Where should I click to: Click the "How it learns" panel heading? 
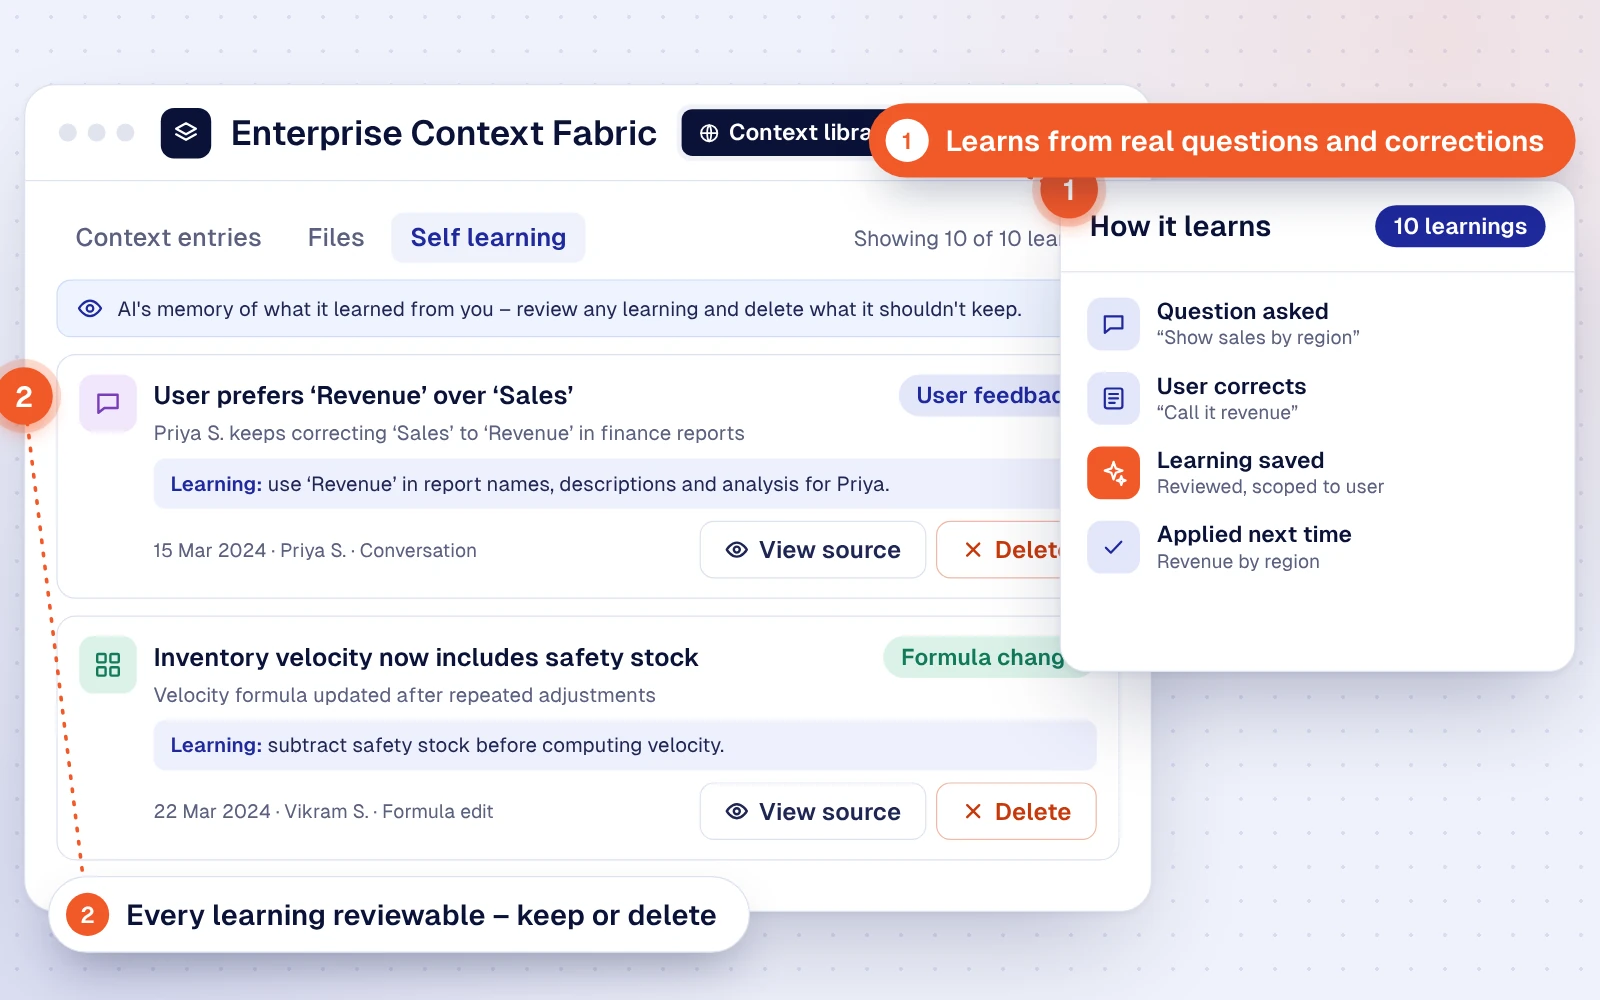1180,227
